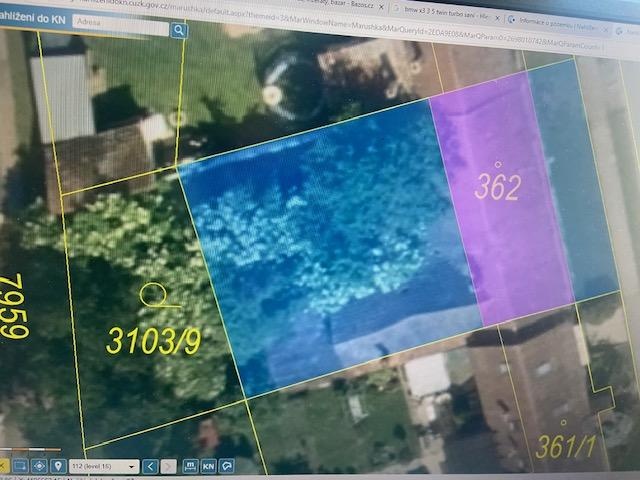
Task: Go to the previous map view arrow
Action: tap(149, 466)
